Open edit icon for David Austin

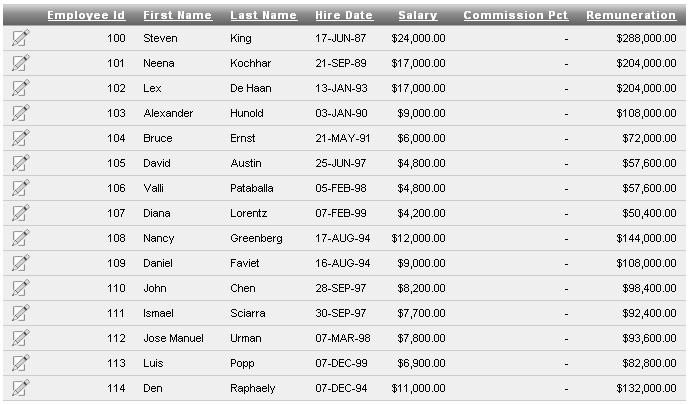(x=21, y=163)
